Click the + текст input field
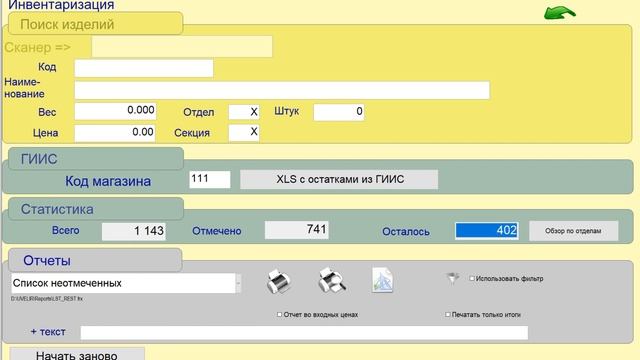Viewport: 640px width, 360px height. tap(304, 332)
